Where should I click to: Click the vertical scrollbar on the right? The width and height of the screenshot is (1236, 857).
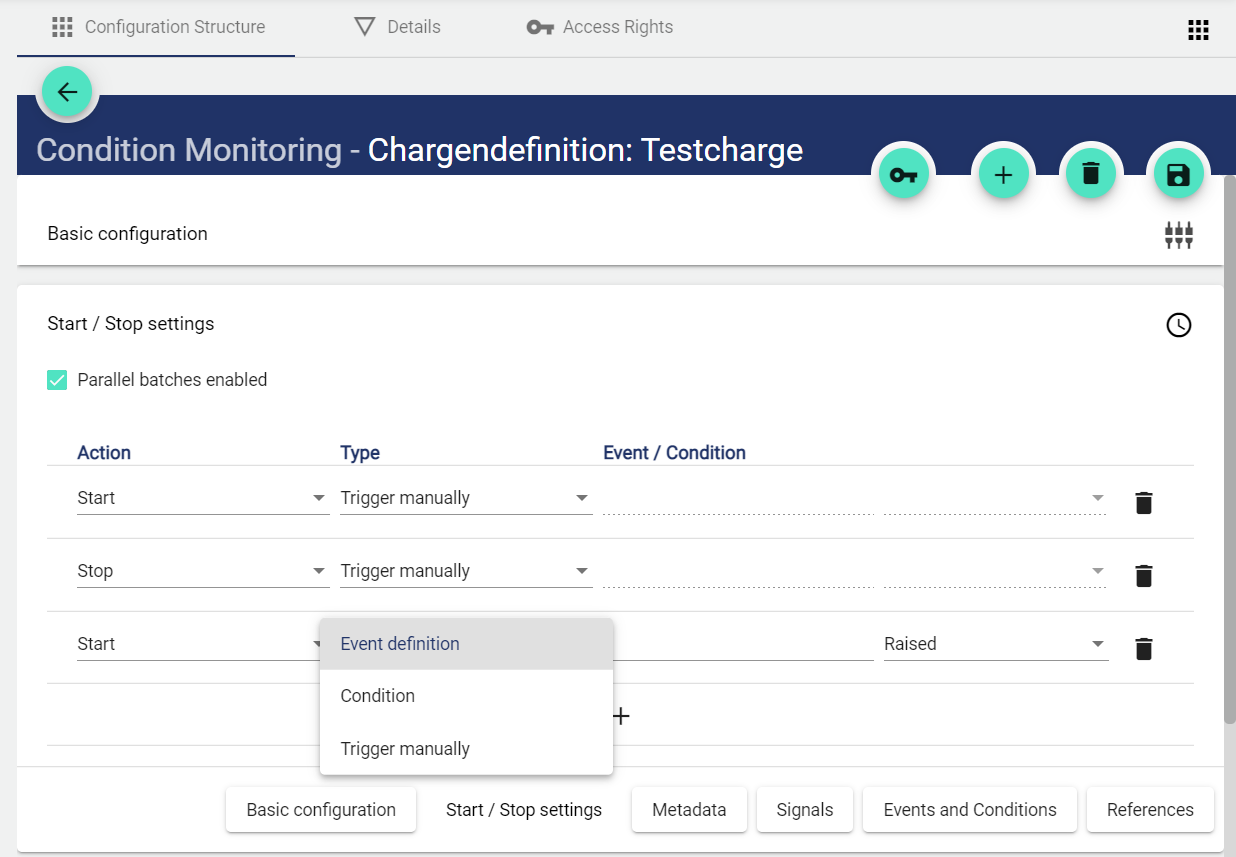tap(1229, 450)
